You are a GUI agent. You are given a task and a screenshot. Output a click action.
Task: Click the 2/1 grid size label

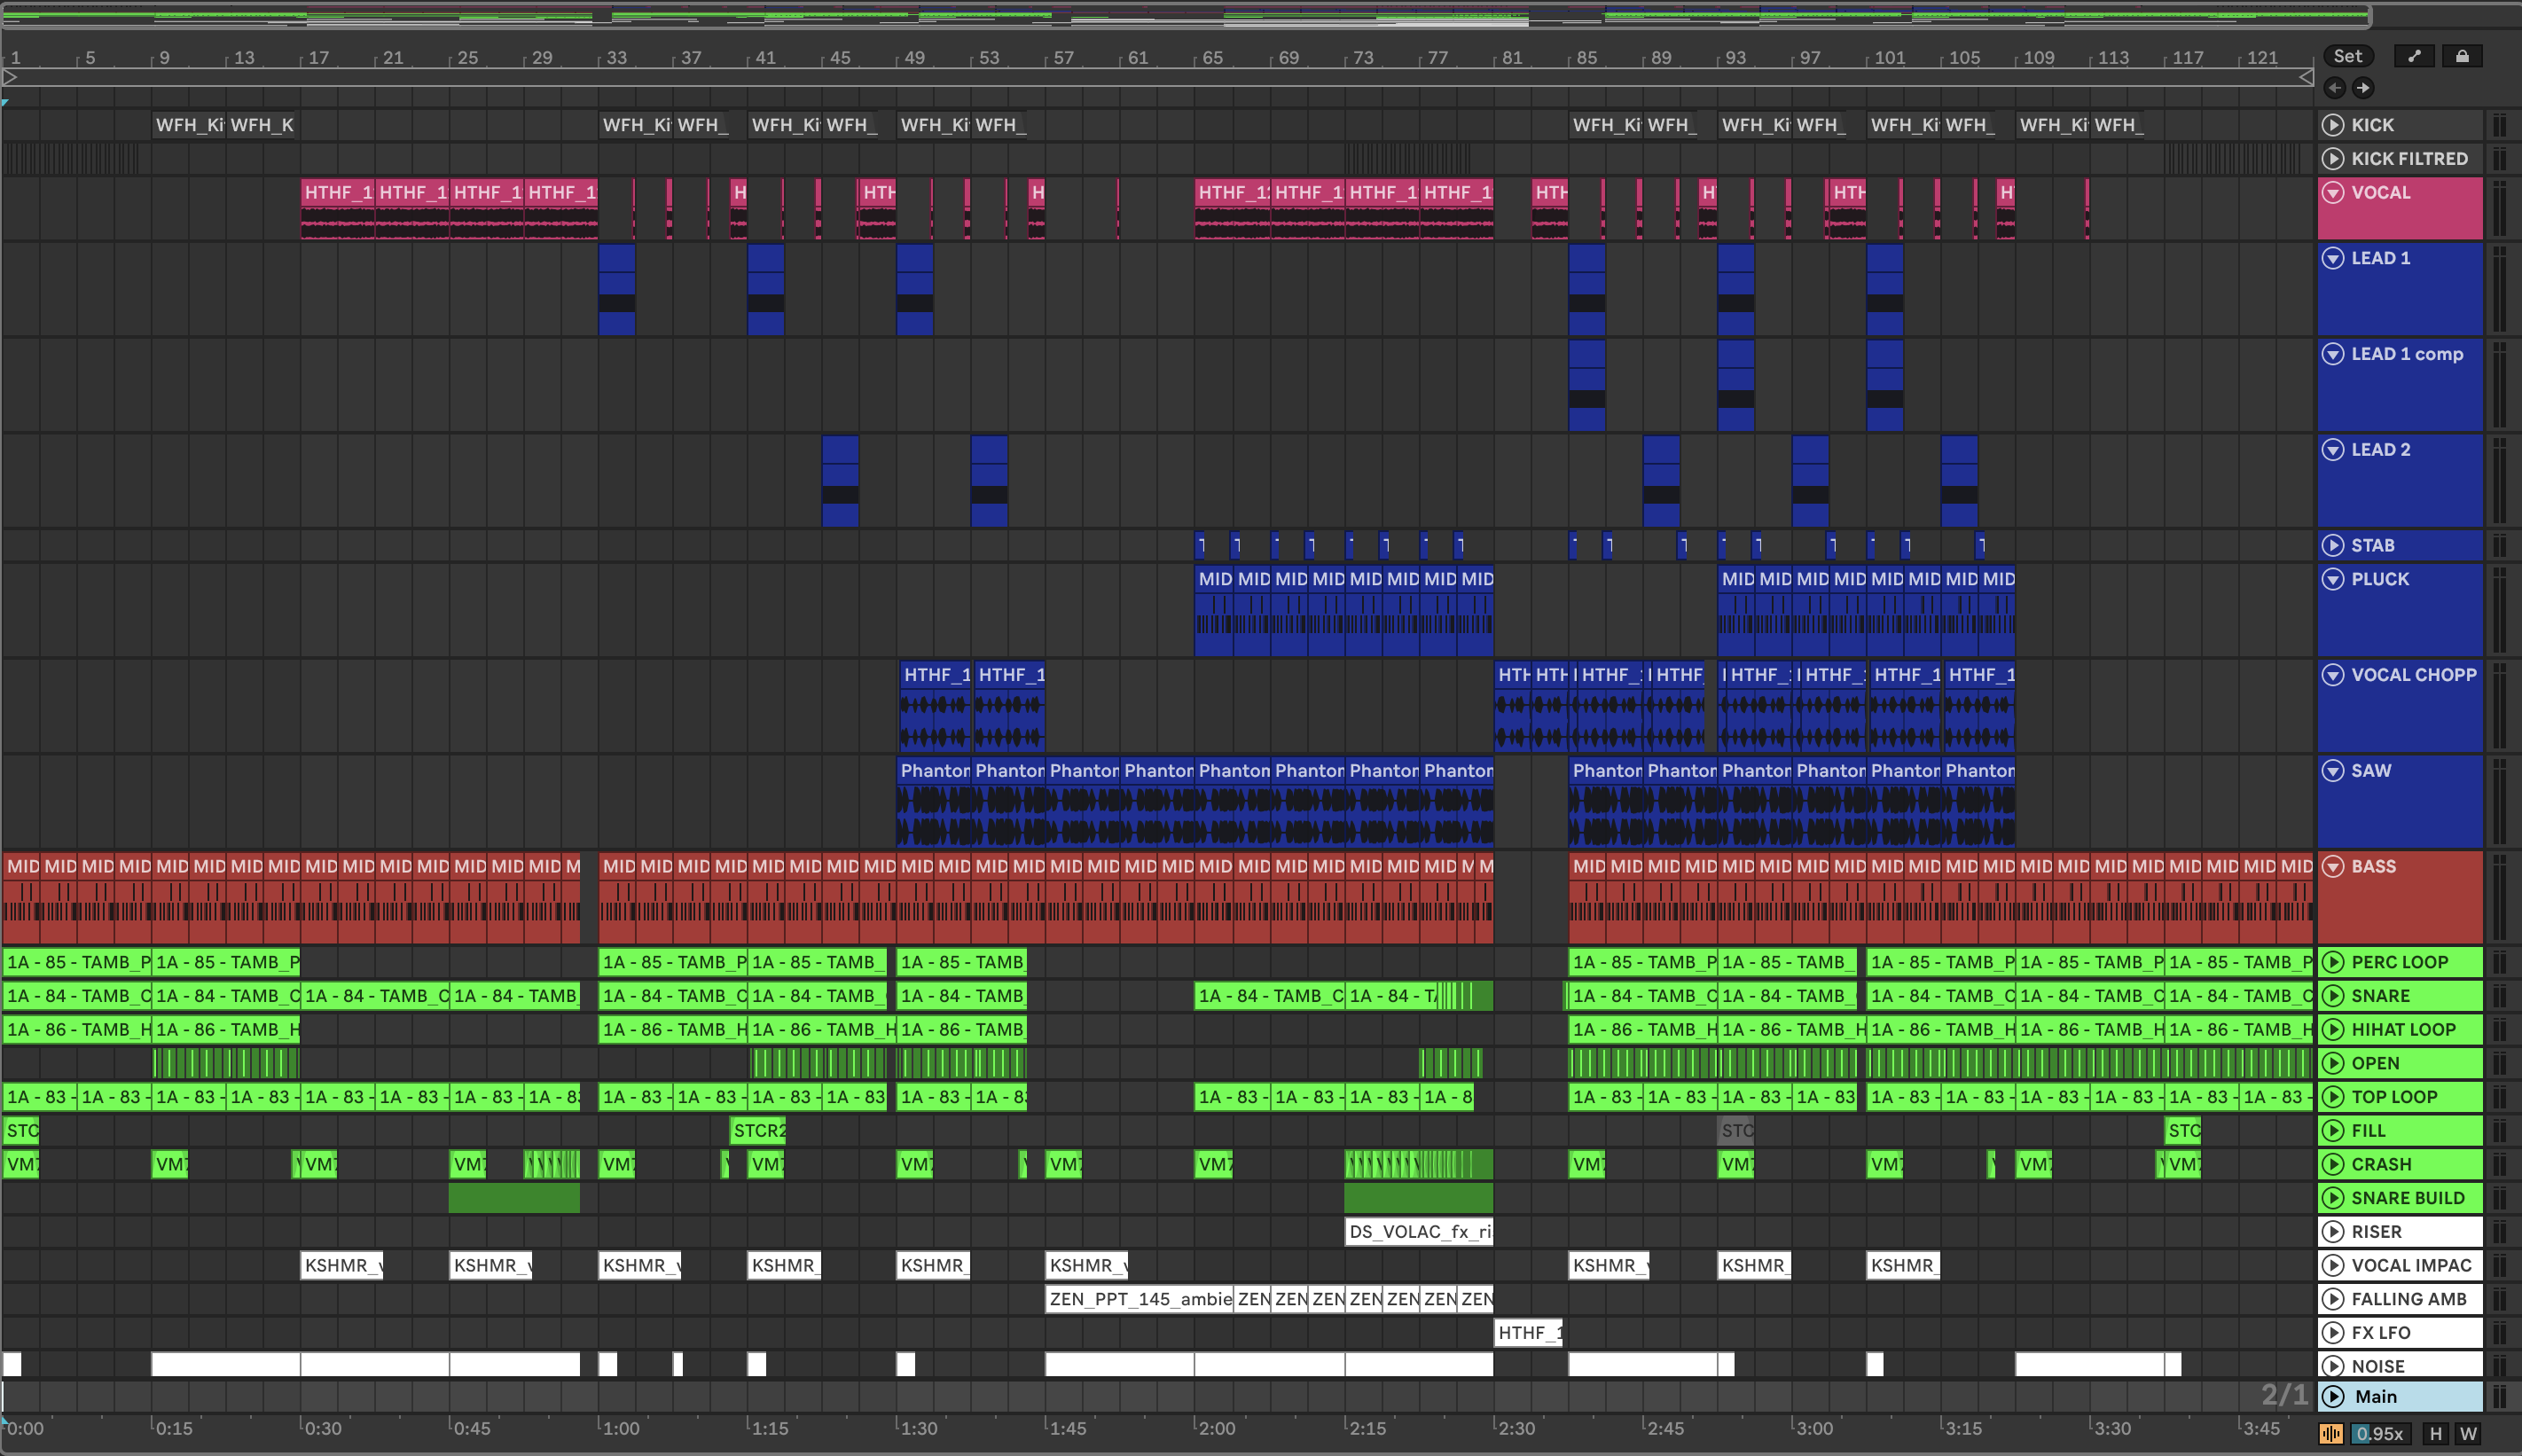2285,1395
